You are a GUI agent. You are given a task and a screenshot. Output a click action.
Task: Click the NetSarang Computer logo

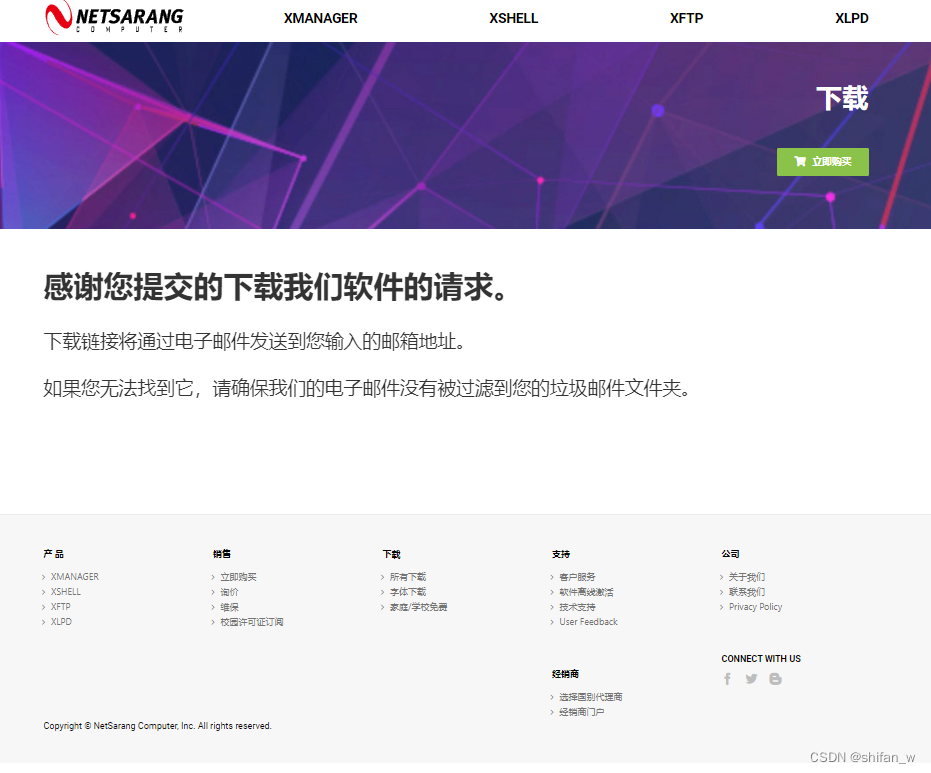[x=115, y=17]
